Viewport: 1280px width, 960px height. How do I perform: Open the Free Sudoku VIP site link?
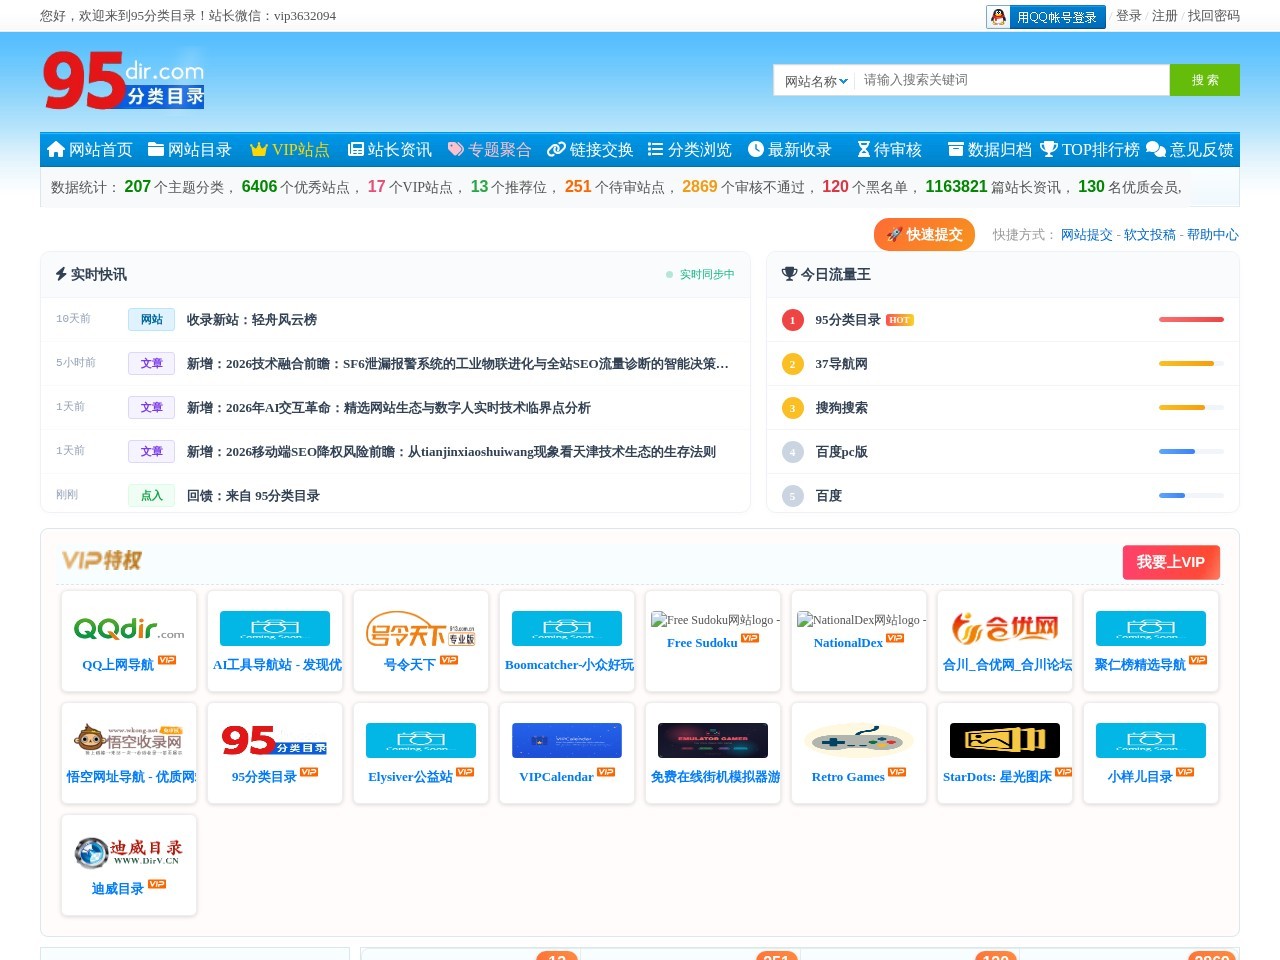(x=702, y=643)
